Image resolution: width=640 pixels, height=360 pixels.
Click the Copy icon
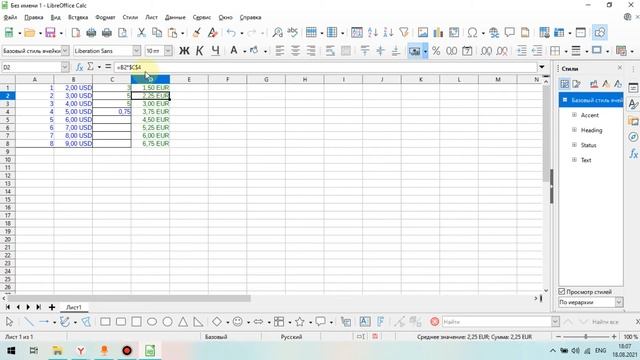pos(157,33)
